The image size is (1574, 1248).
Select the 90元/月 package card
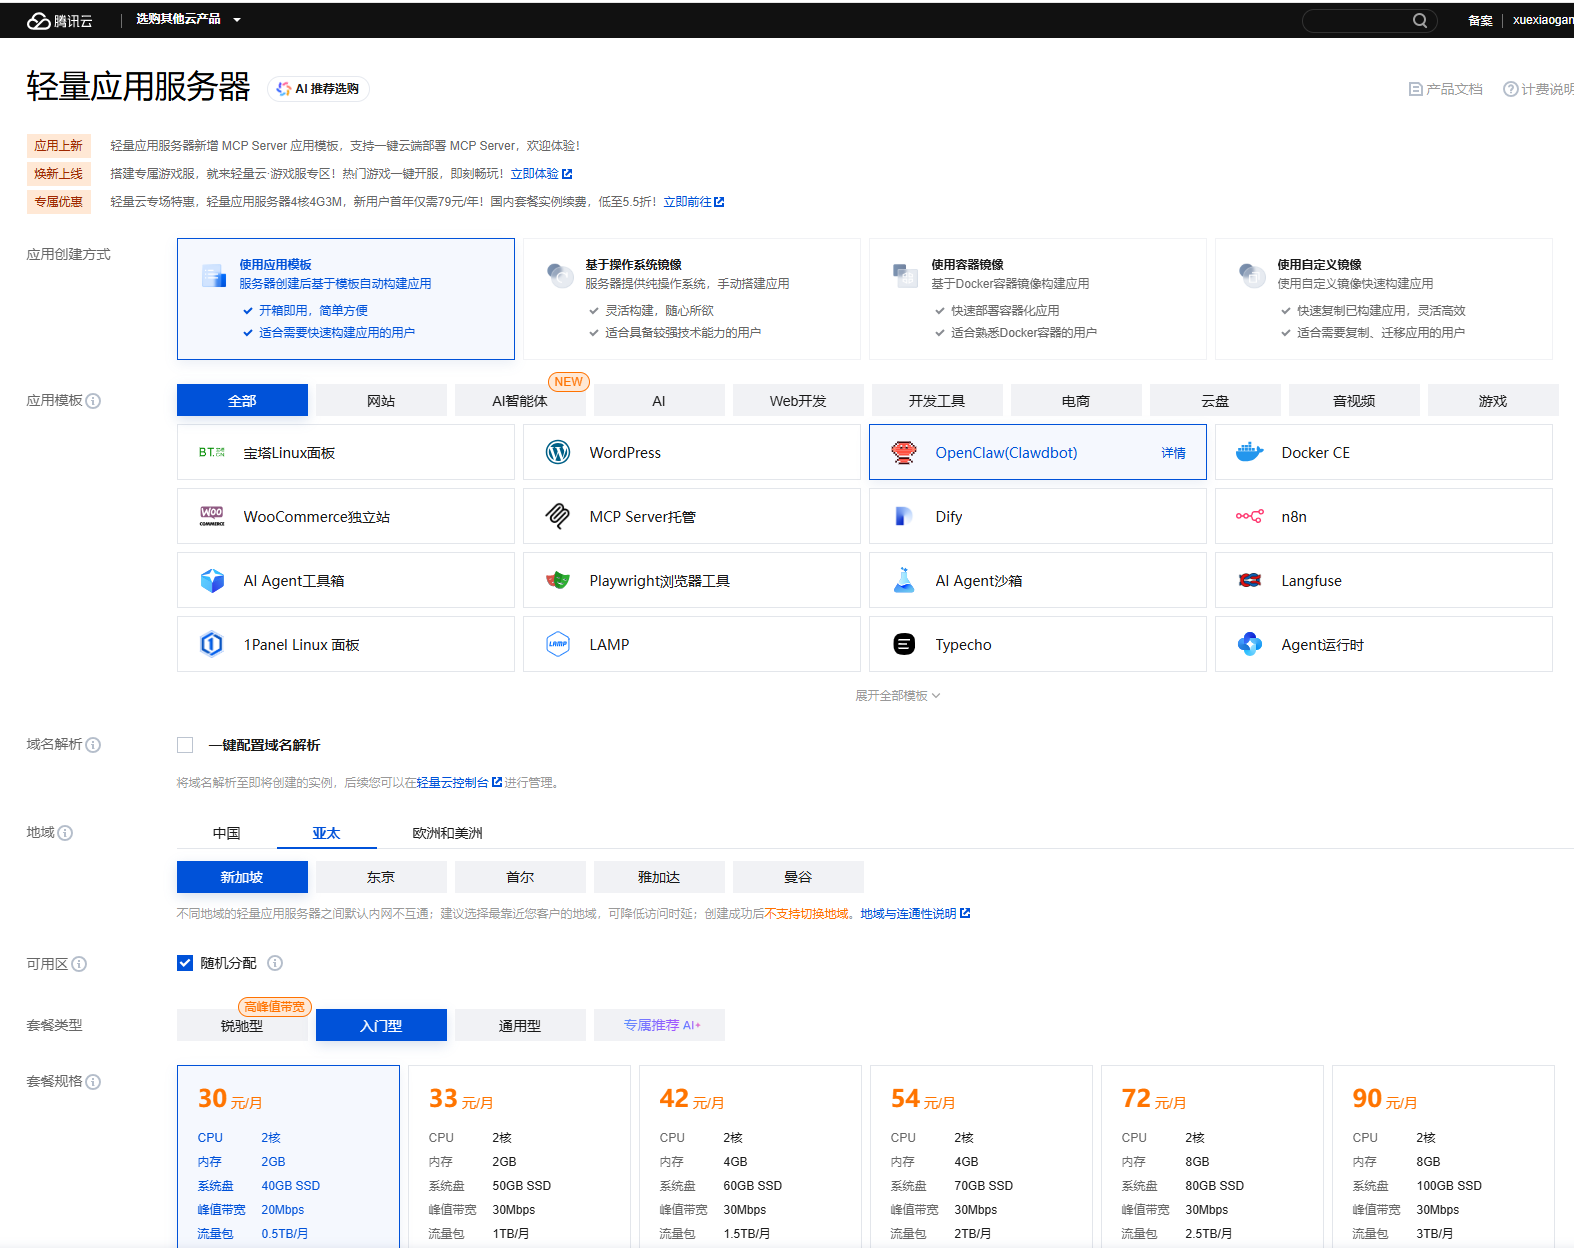click(x=1443, y=1156)
